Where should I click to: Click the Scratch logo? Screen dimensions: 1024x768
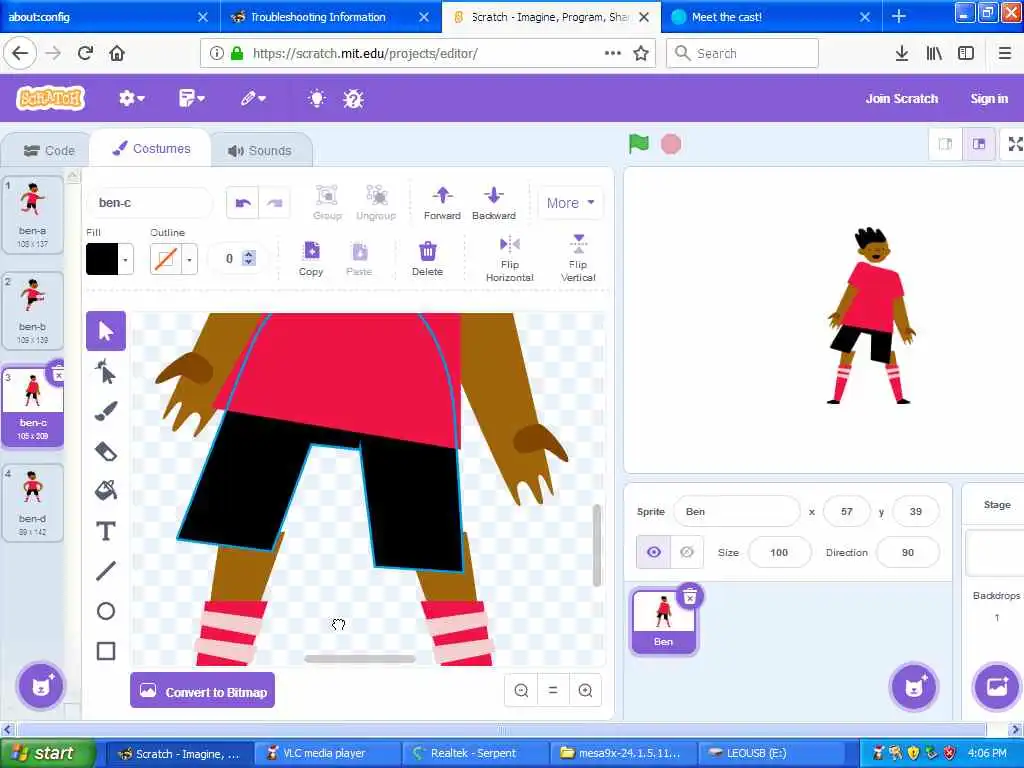(50, 99)
